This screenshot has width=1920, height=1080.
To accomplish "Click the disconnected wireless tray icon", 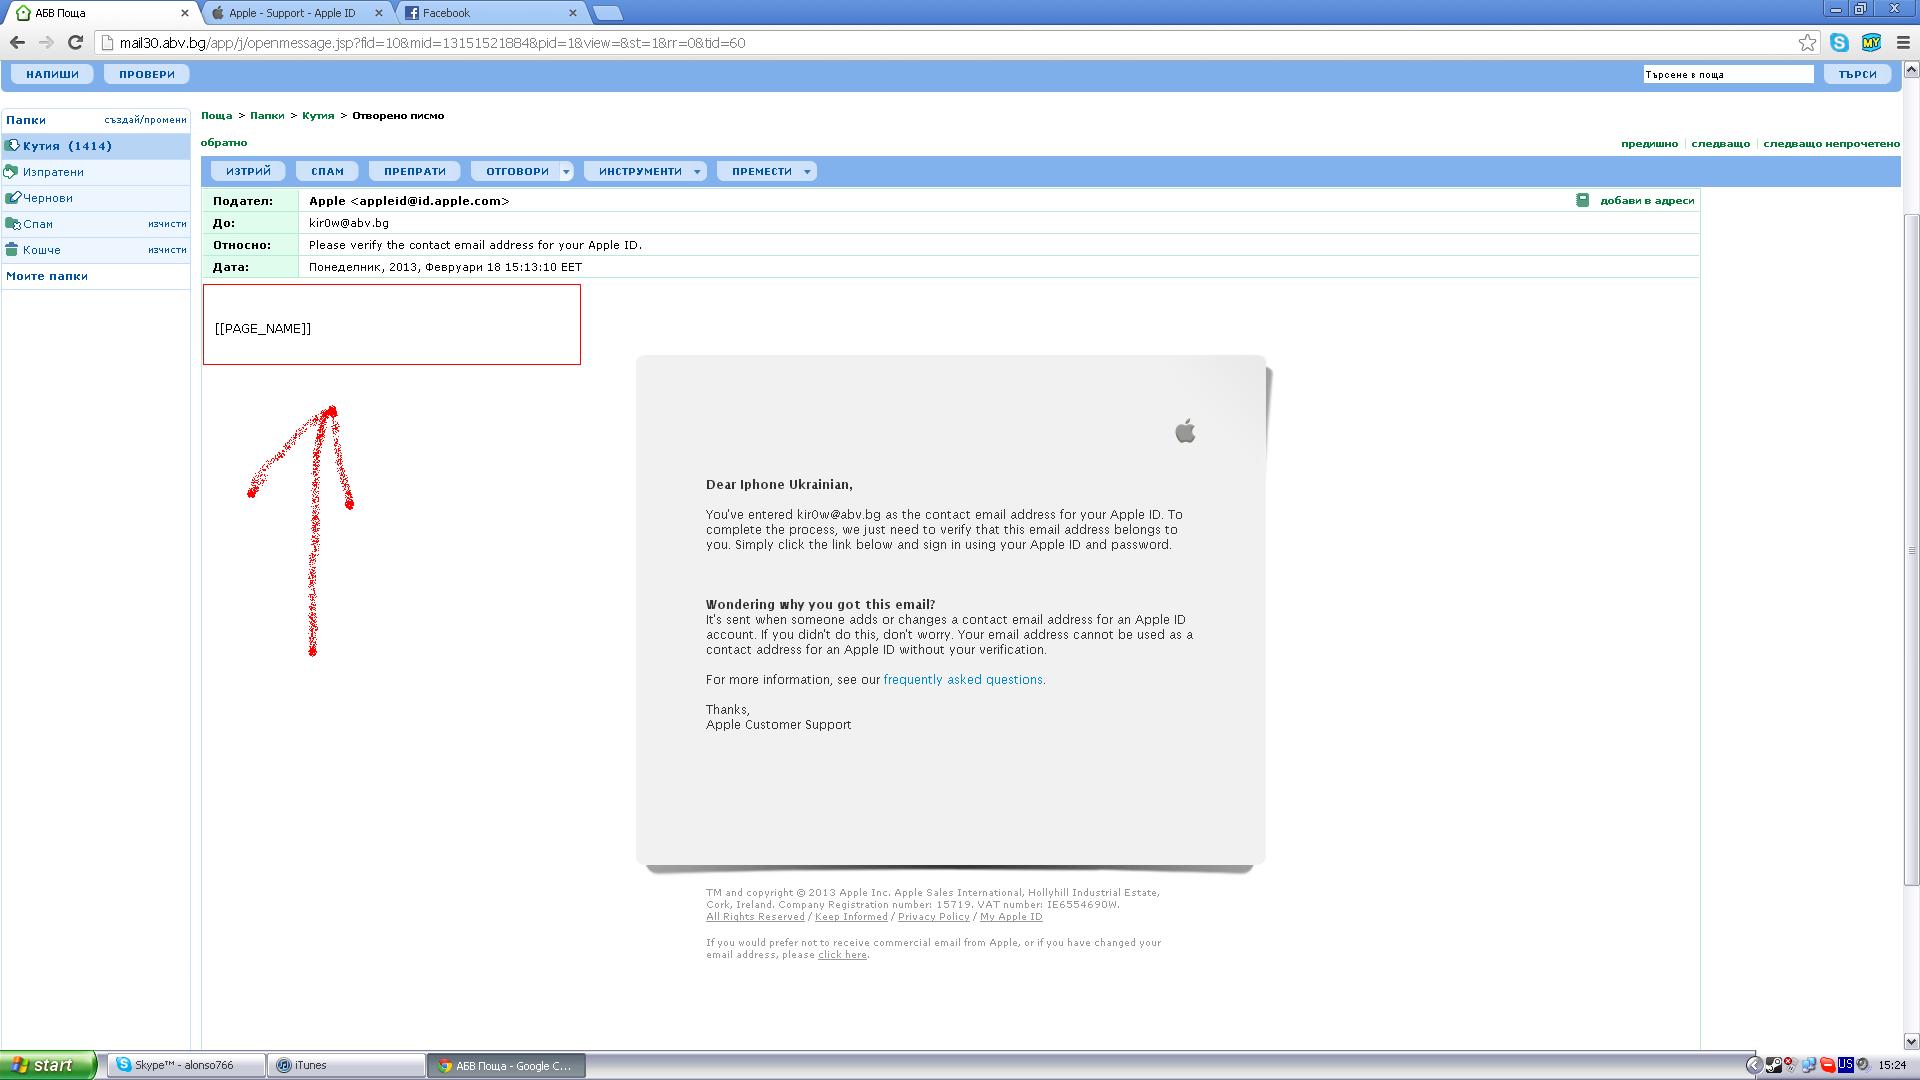I will pos(1791,1064).
